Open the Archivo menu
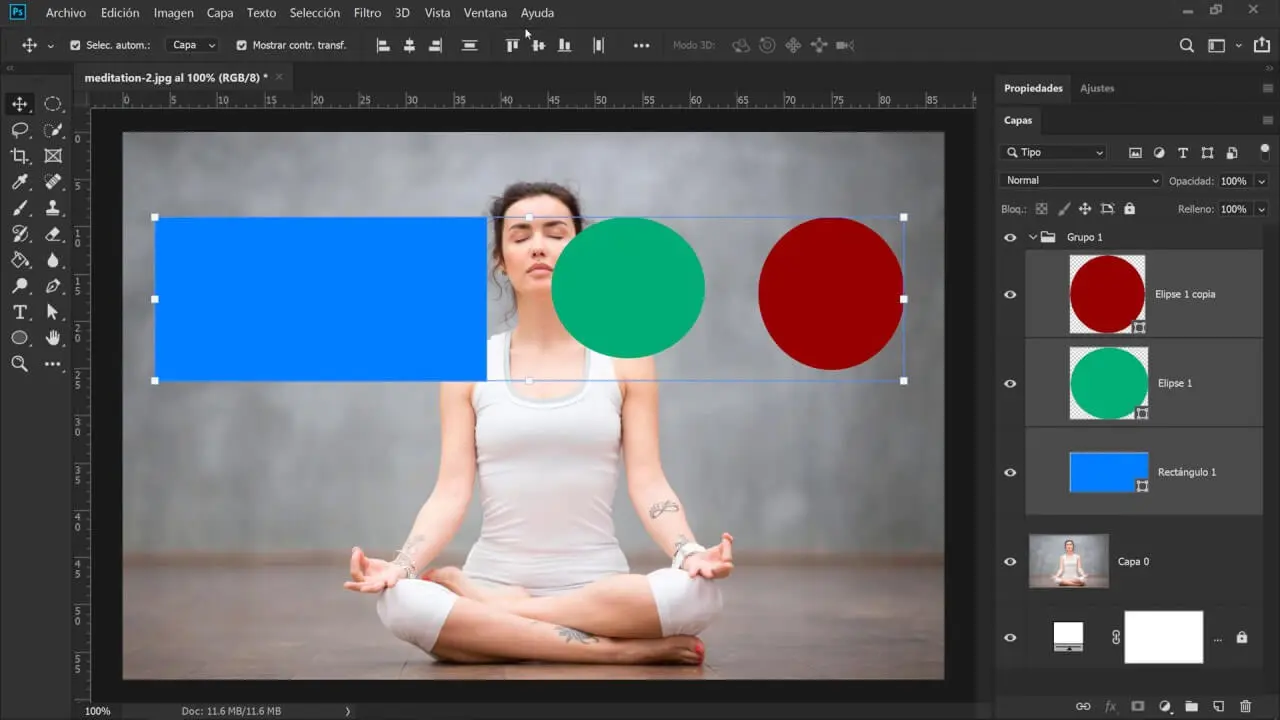This screenshot has width=1280, height=720. tap(66, 13)
